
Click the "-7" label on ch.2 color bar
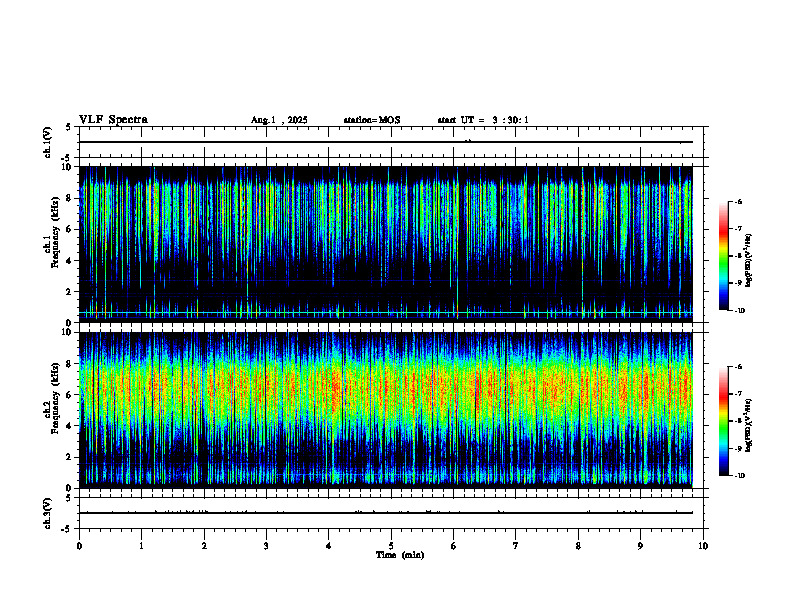pos(739,394)
